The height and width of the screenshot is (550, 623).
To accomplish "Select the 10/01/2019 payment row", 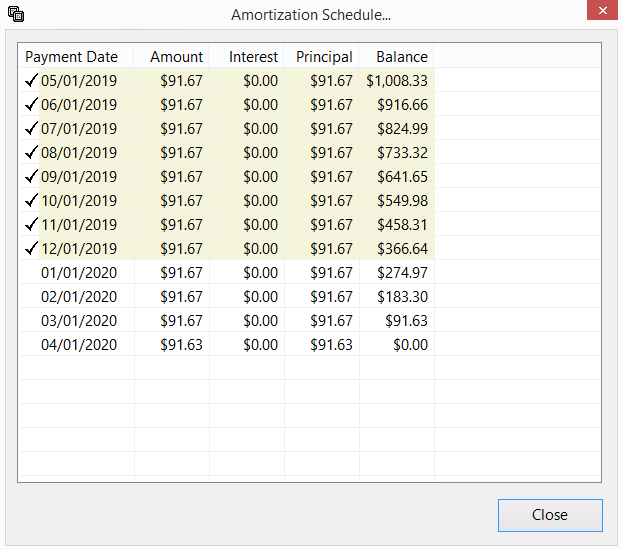I will 79,201.
